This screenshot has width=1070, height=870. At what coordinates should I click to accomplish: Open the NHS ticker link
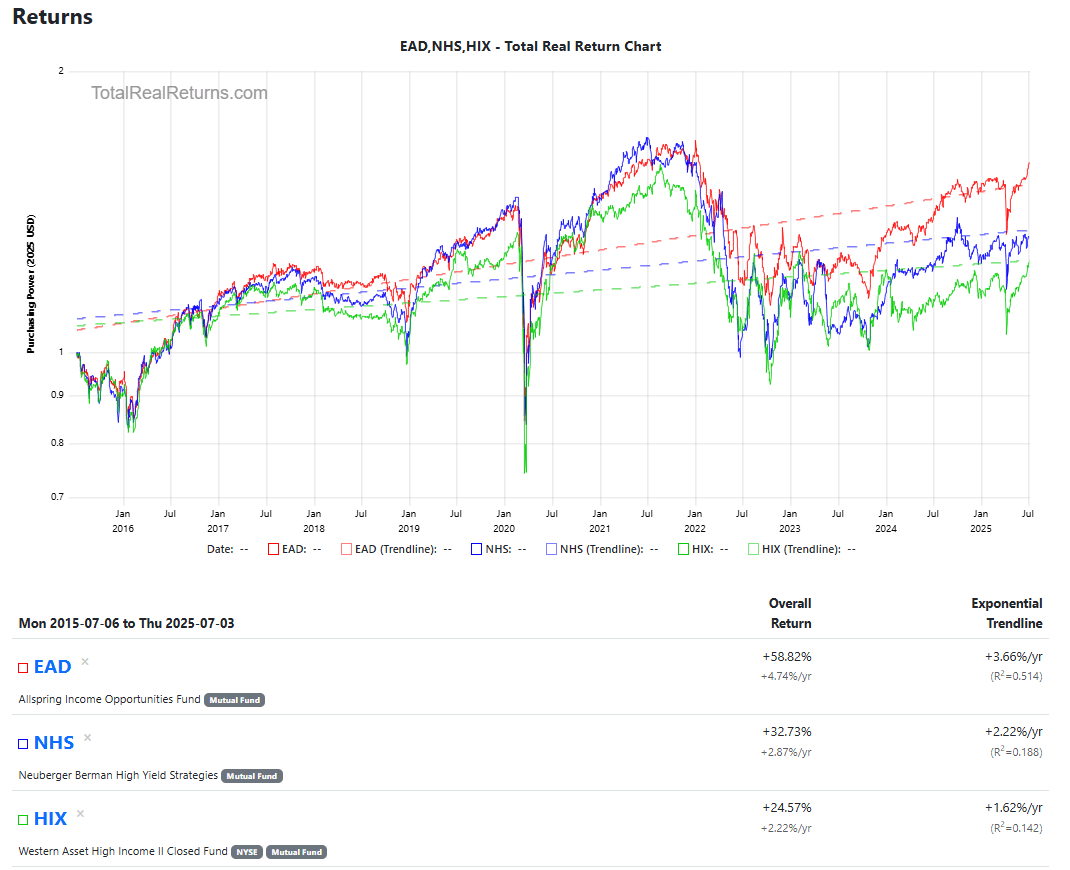(x=52, y=743)
